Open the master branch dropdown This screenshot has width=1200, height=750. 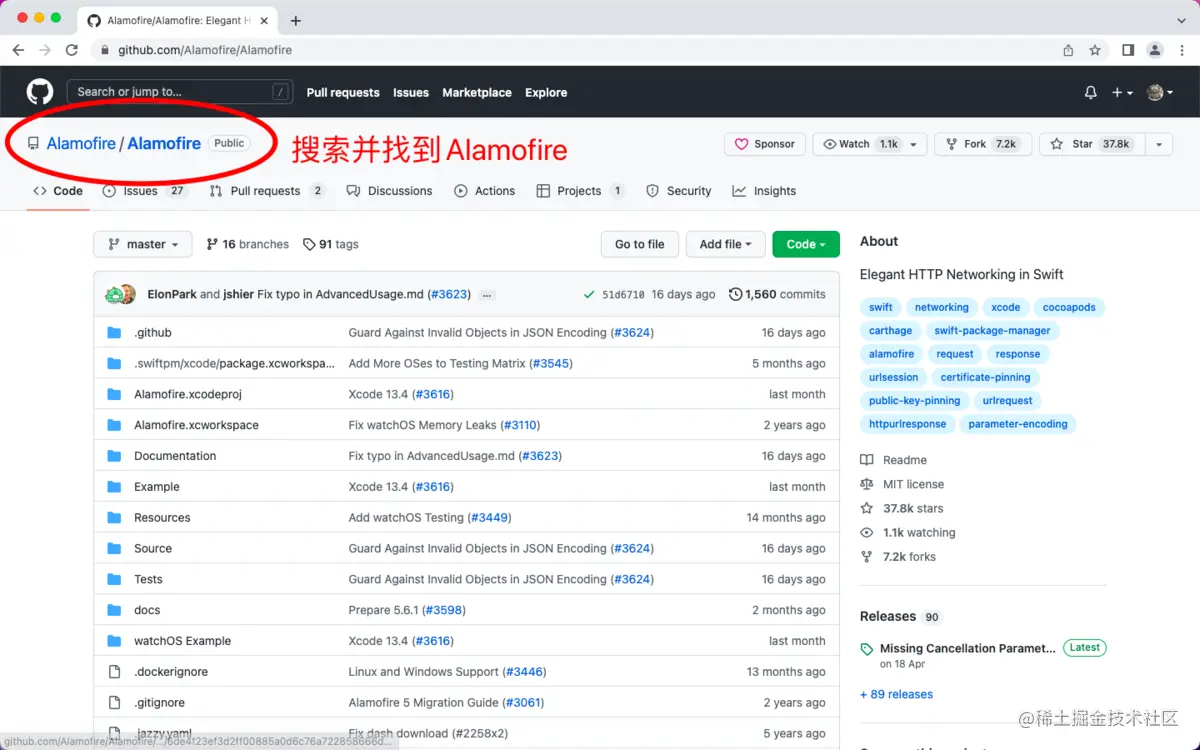(x=141, y=244)
